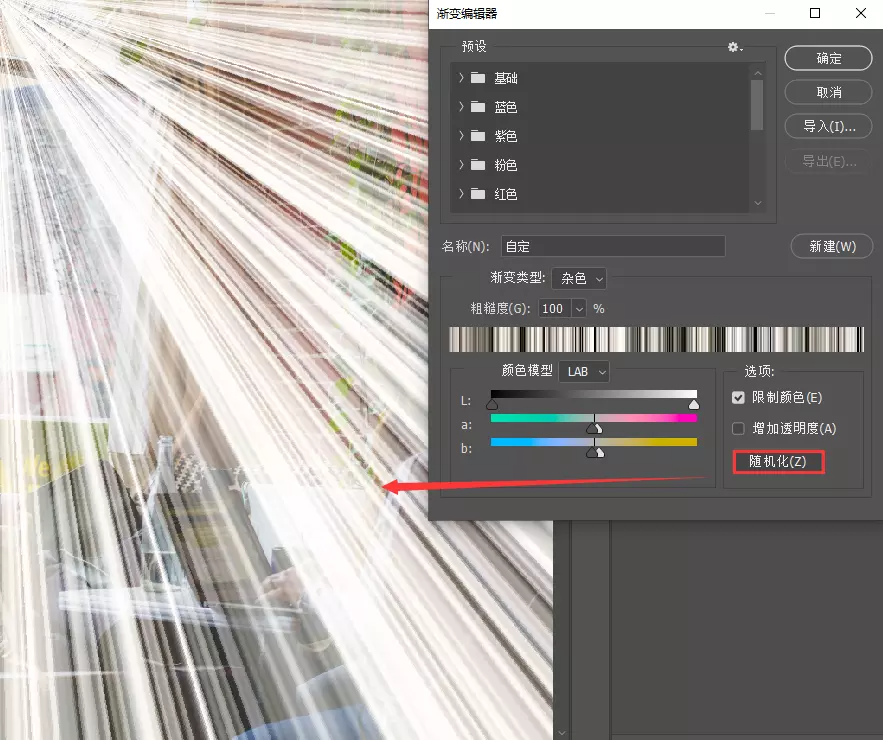Select the 红色 folder icon
This screenshot has height=740, width=883.
[x=478, y=194]
